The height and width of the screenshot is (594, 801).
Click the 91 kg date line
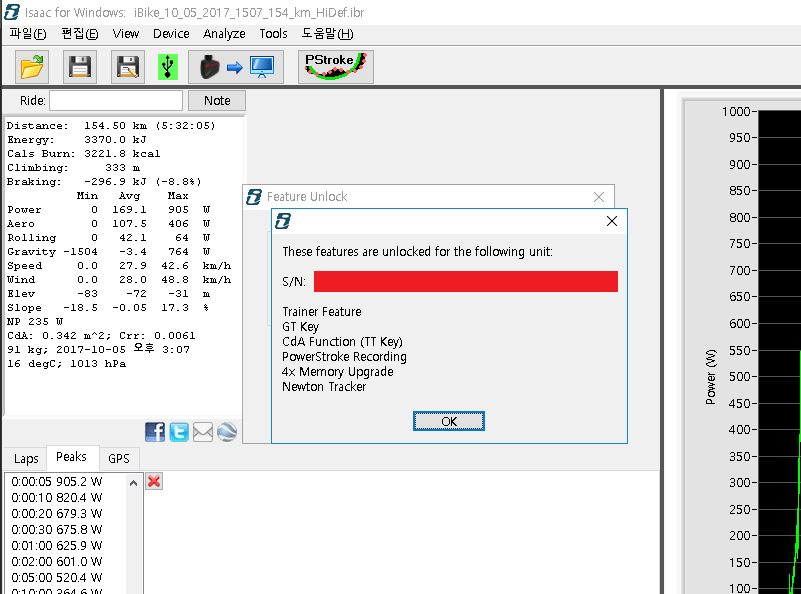98,349
